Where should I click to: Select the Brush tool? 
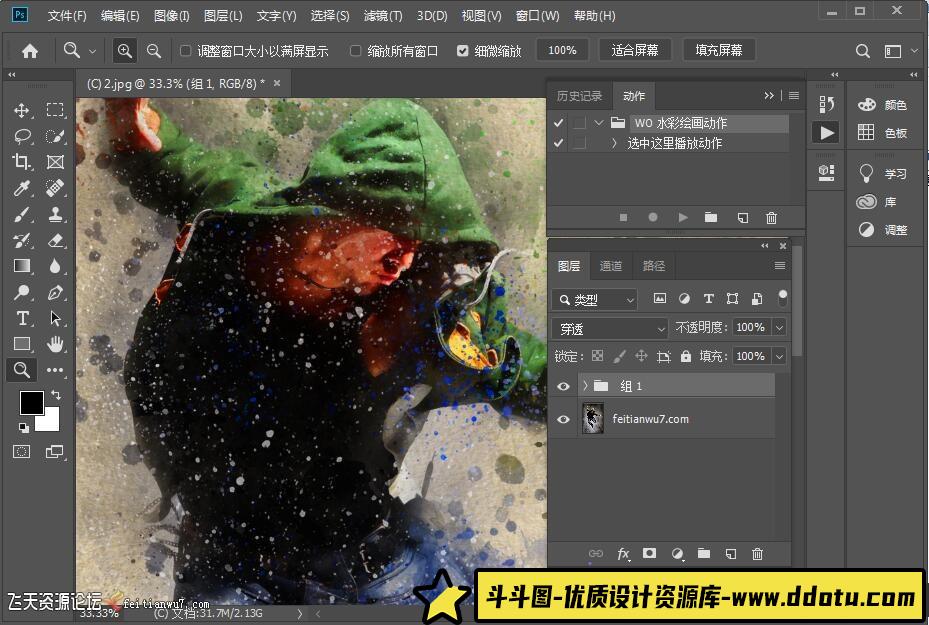tap(22, 214)
